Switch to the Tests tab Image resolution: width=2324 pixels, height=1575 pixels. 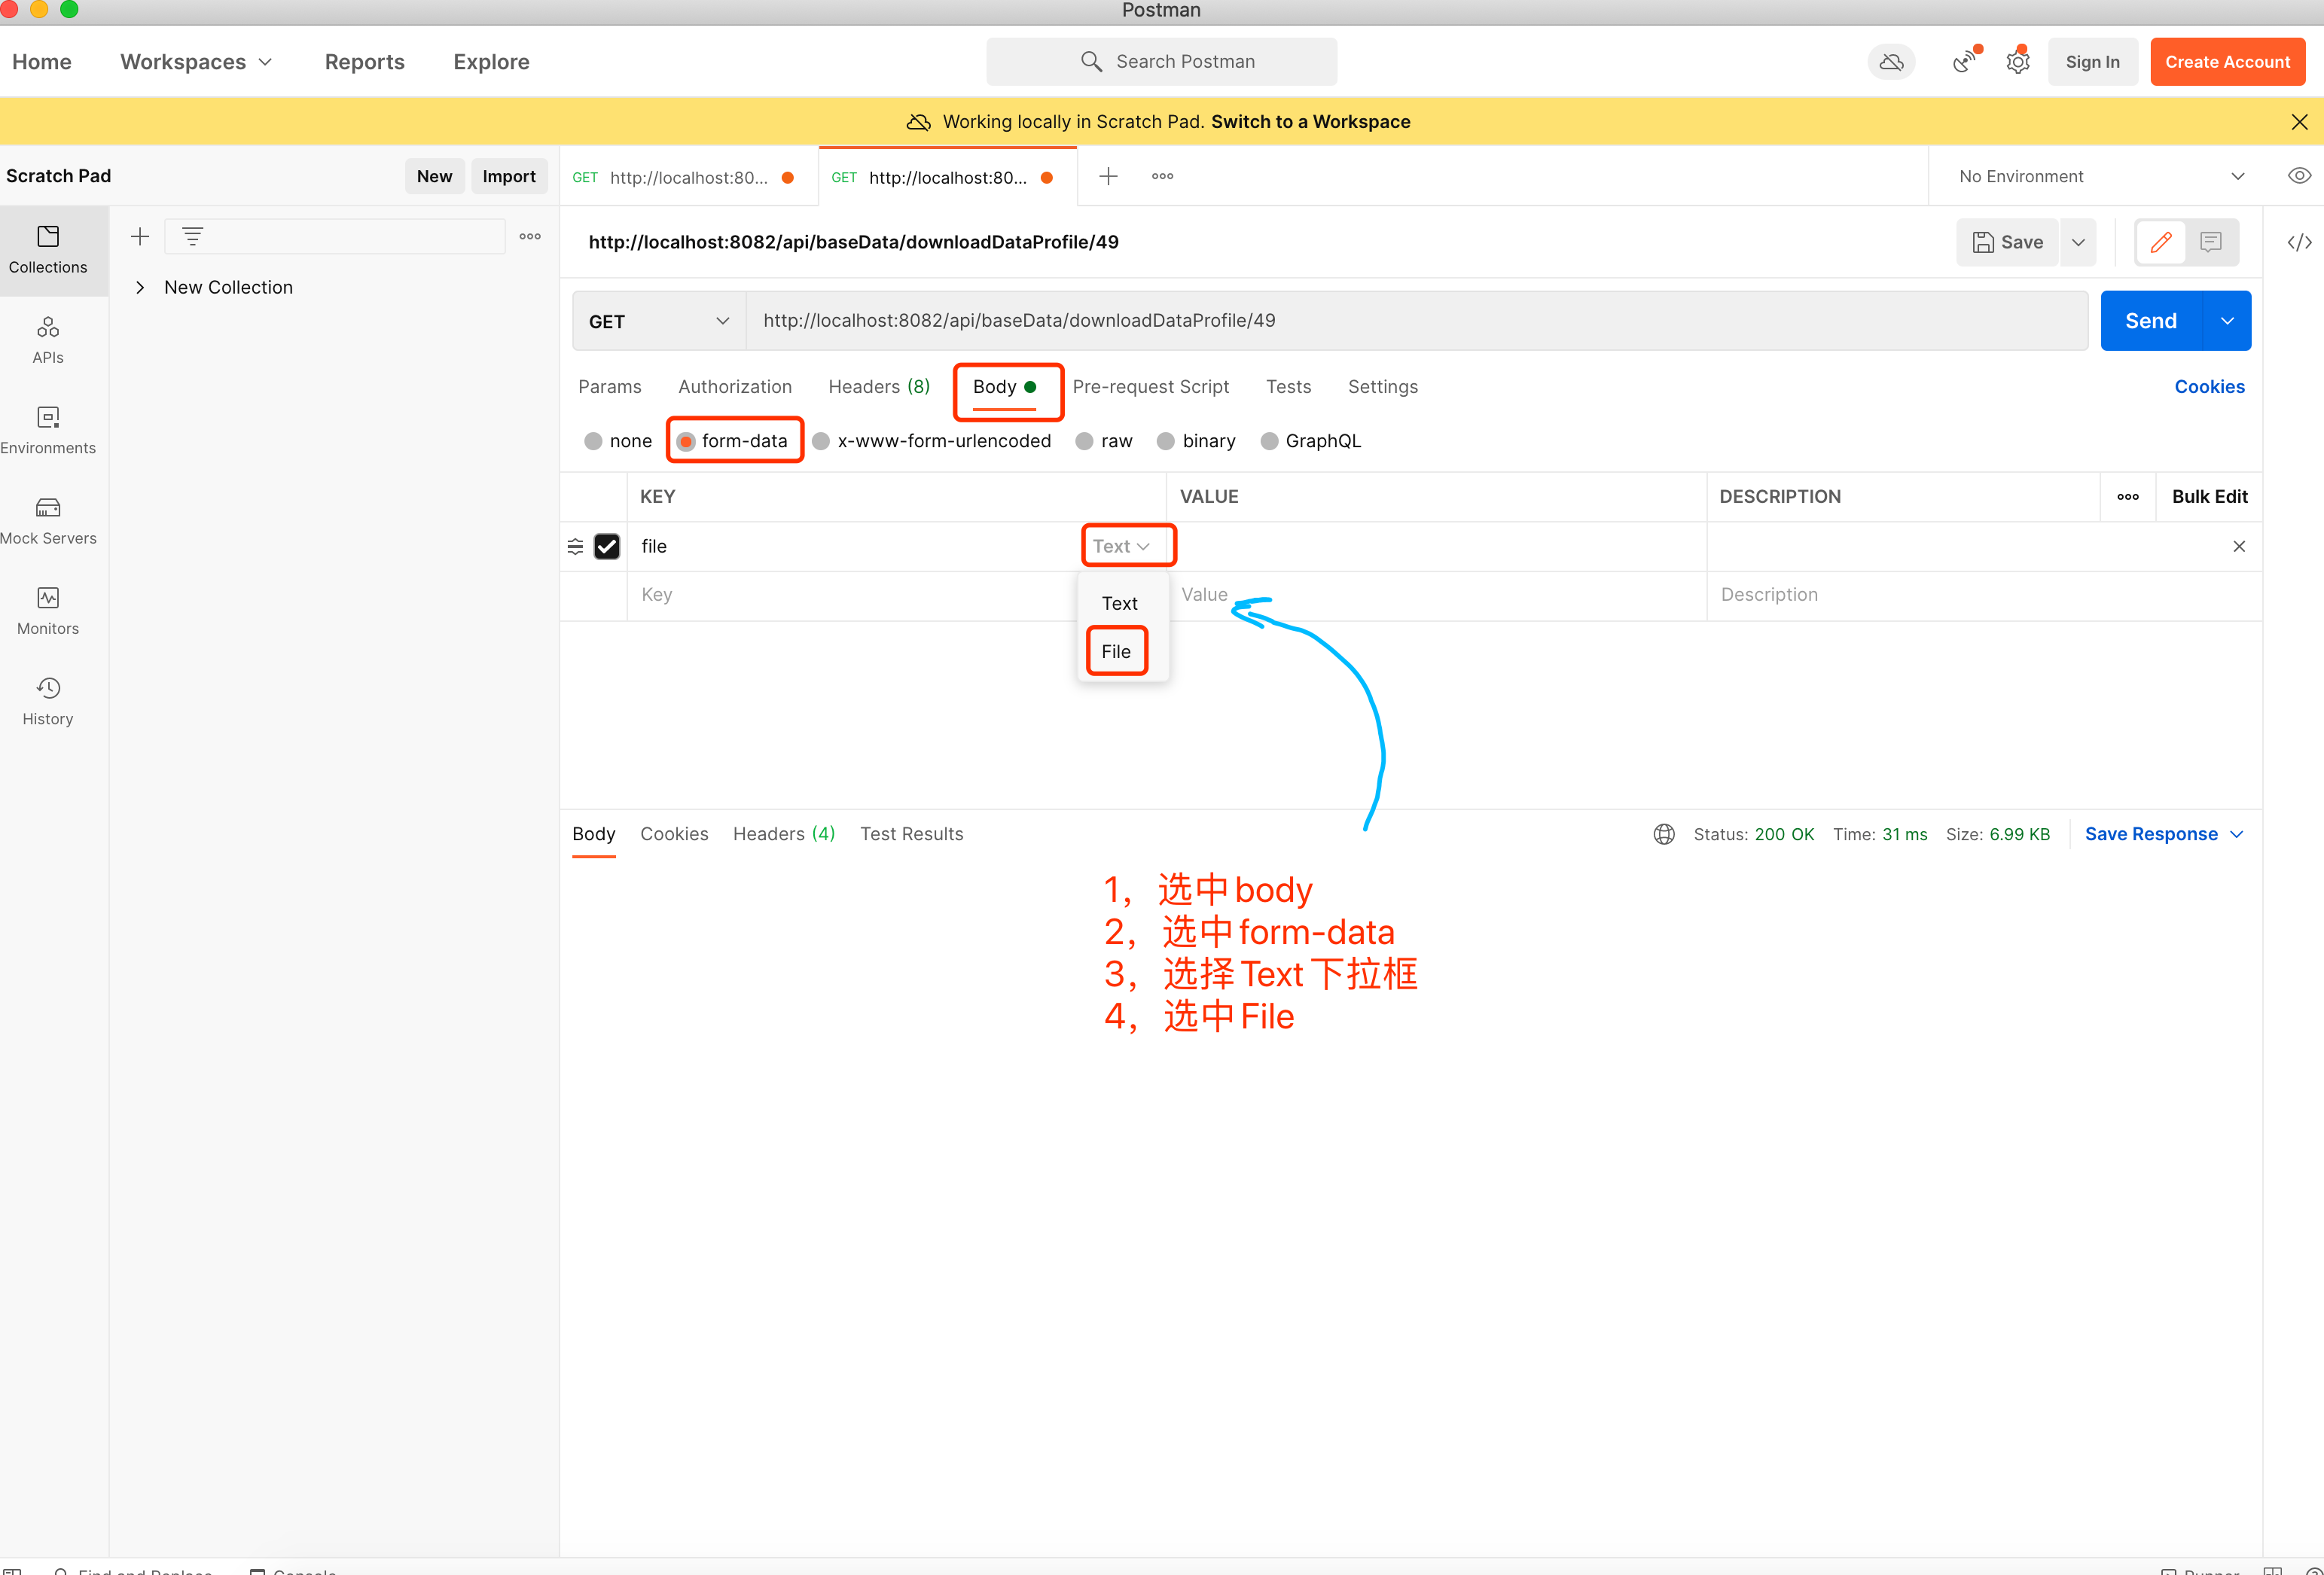(x=1288, y=387)
